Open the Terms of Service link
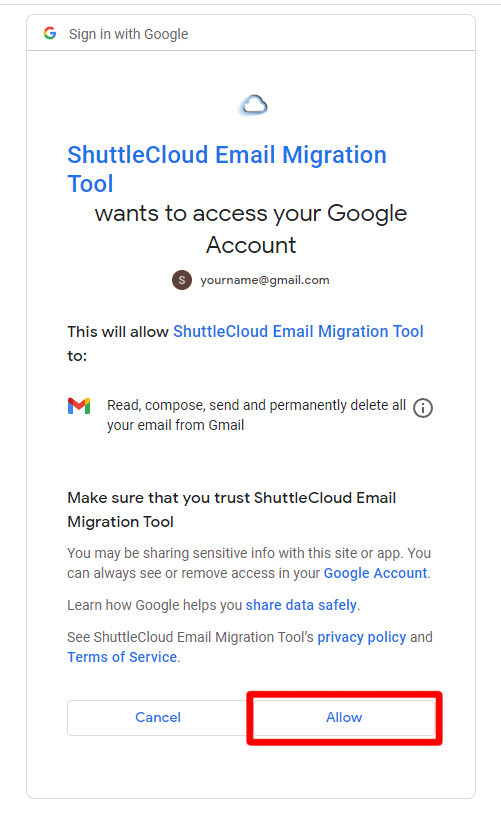 (122, 657)
